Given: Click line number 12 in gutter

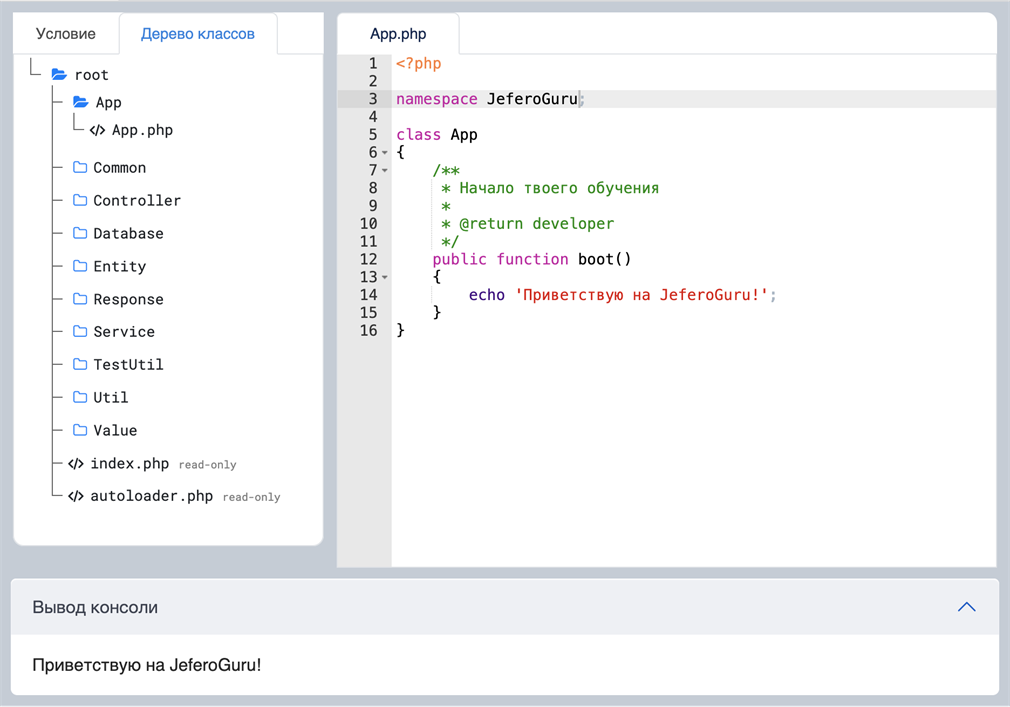Looking at the screenshot, I should (x=368, y=260).
